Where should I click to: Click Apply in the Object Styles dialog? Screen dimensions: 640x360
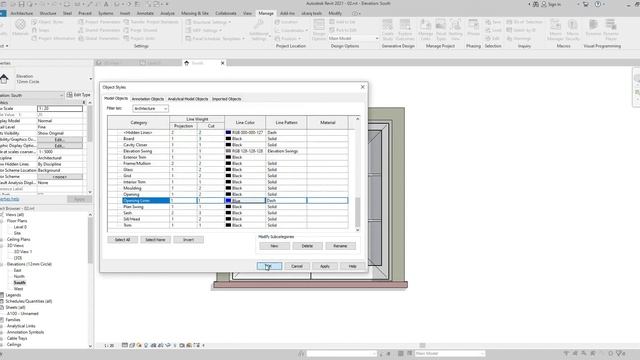324,266
